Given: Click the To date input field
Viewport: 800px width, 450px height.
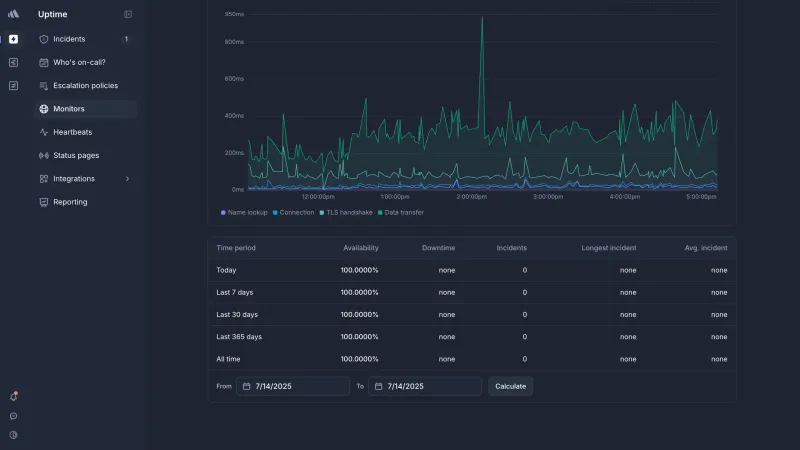Looking at the screenshot, I should 425,386.
